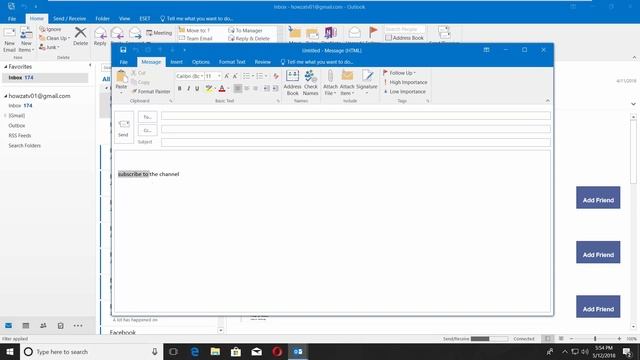Toggle Bold formatting in Basic Text
Screen dimensions: 640x360
180,89
